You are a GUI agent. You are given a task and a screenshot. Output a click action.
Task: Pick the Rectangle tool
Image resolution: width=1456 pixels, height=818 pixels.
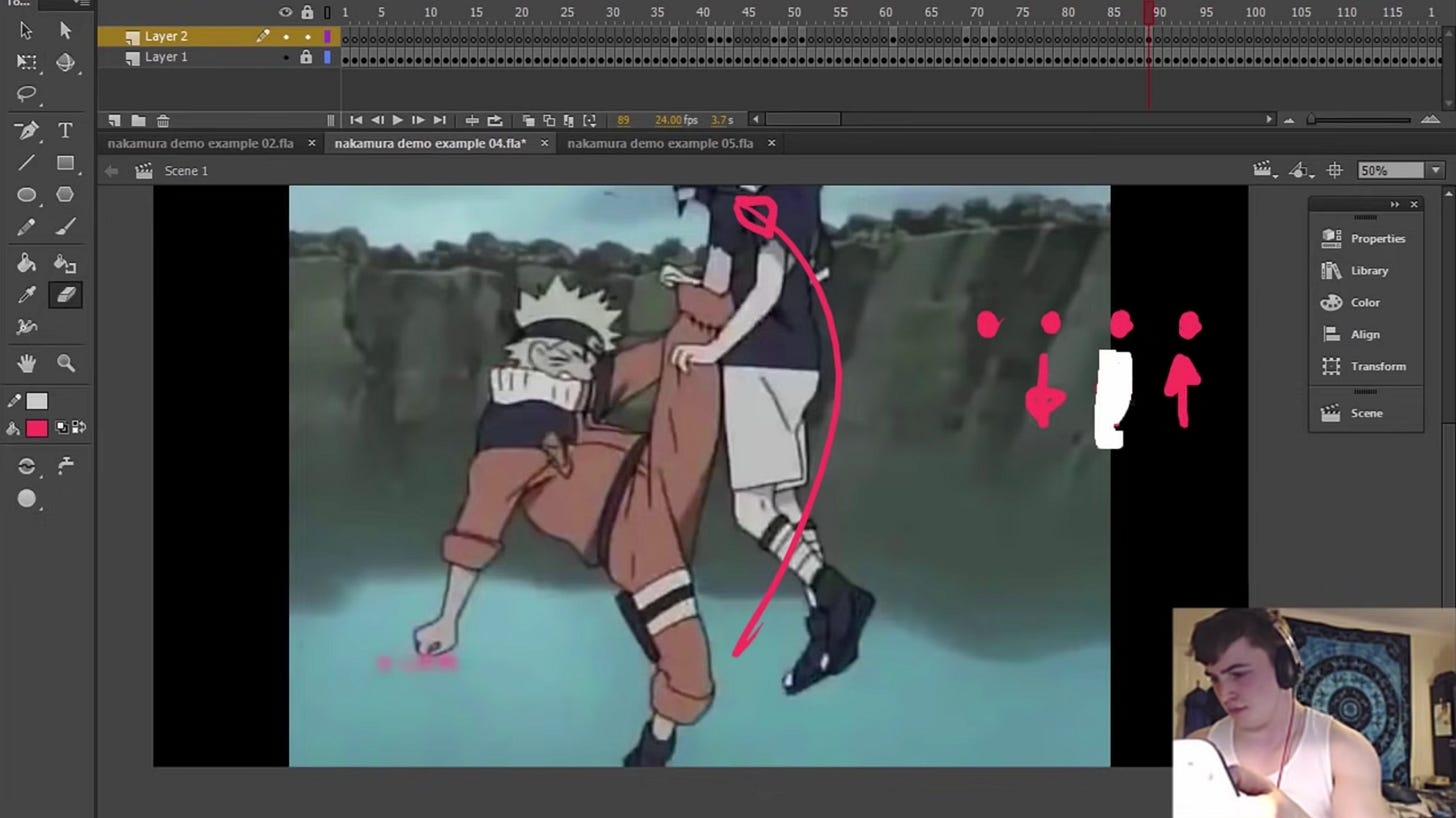[x=65, y=162]
